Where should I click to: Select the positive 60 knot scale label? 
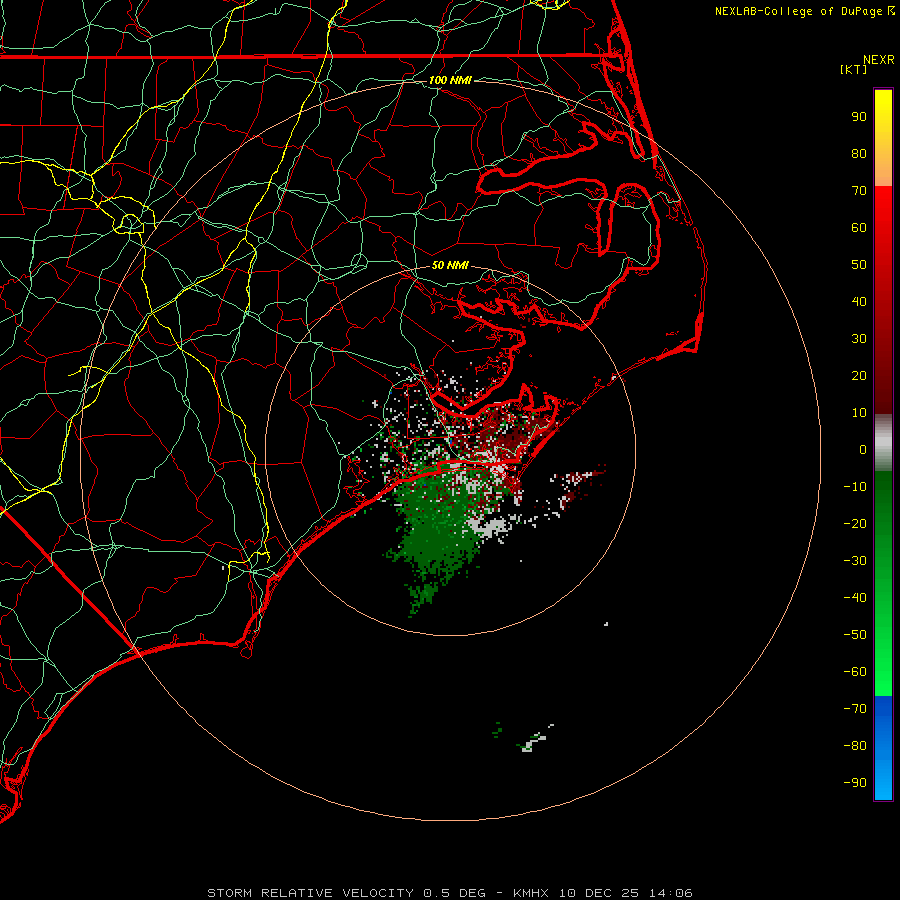click(859, 228)
